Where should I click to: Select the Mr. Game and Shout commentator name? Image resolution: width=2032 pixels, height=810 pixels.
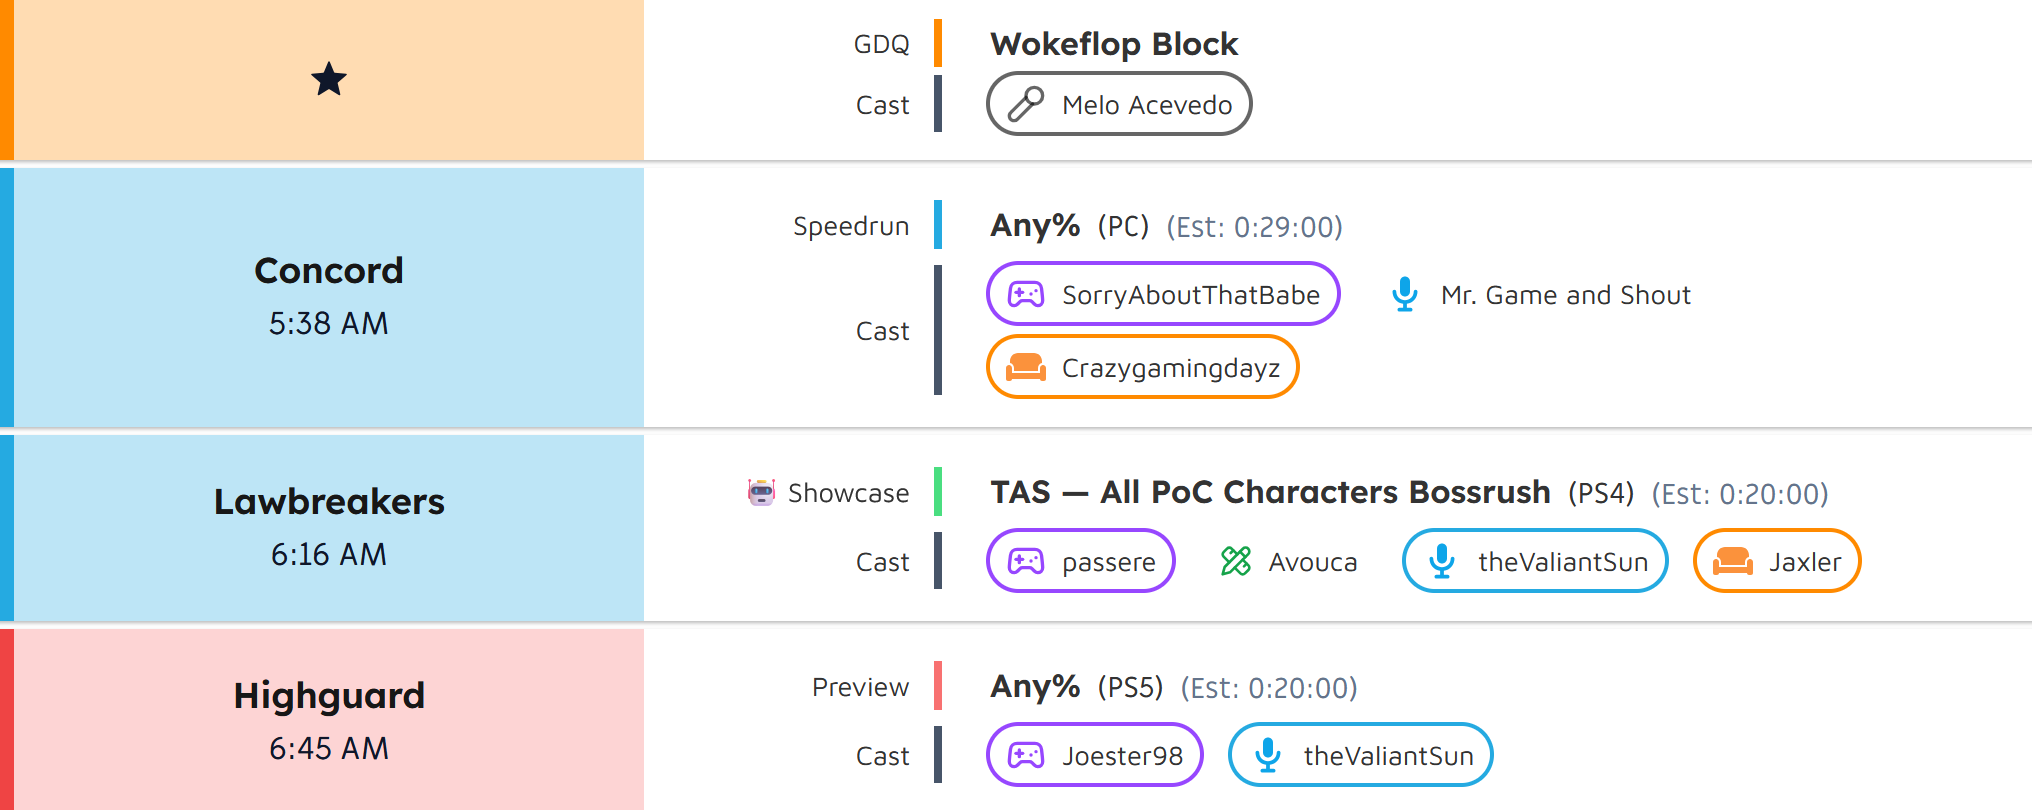1565,295
